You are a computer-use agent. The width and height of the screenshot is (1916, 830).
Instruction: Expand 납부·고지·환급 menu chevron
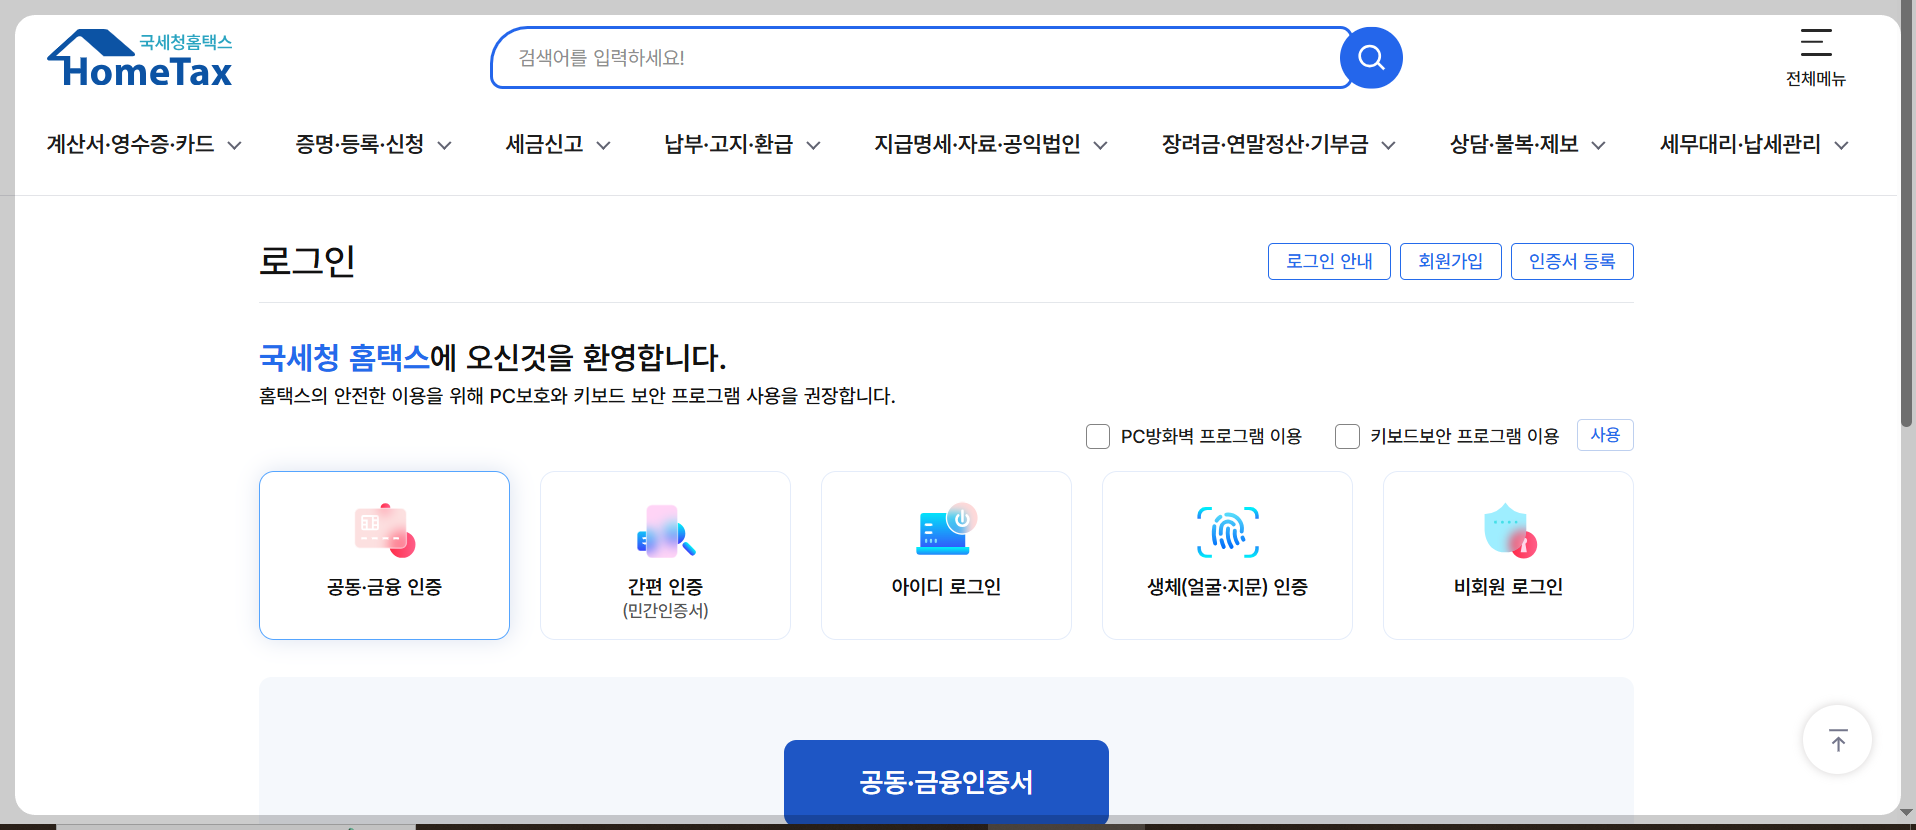click(814, 145)
